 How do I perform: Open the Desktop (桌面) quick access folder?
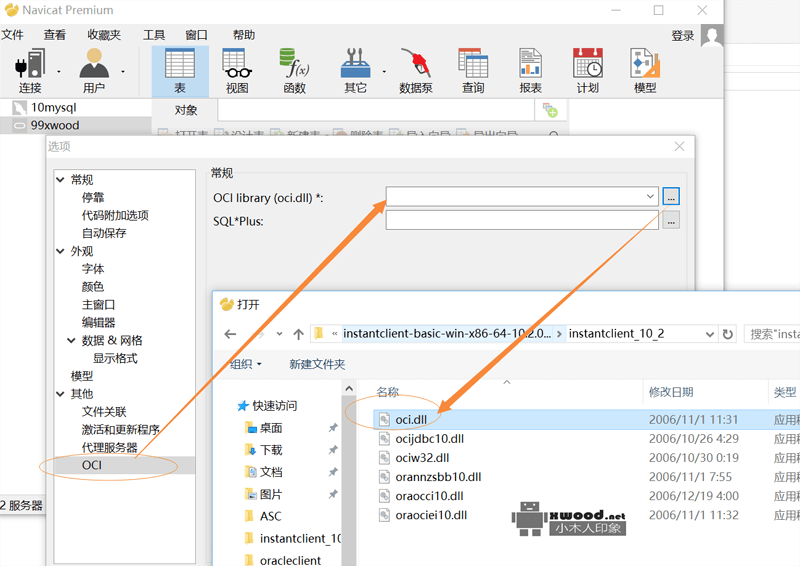pyautogui.click(x=270, y=428)
